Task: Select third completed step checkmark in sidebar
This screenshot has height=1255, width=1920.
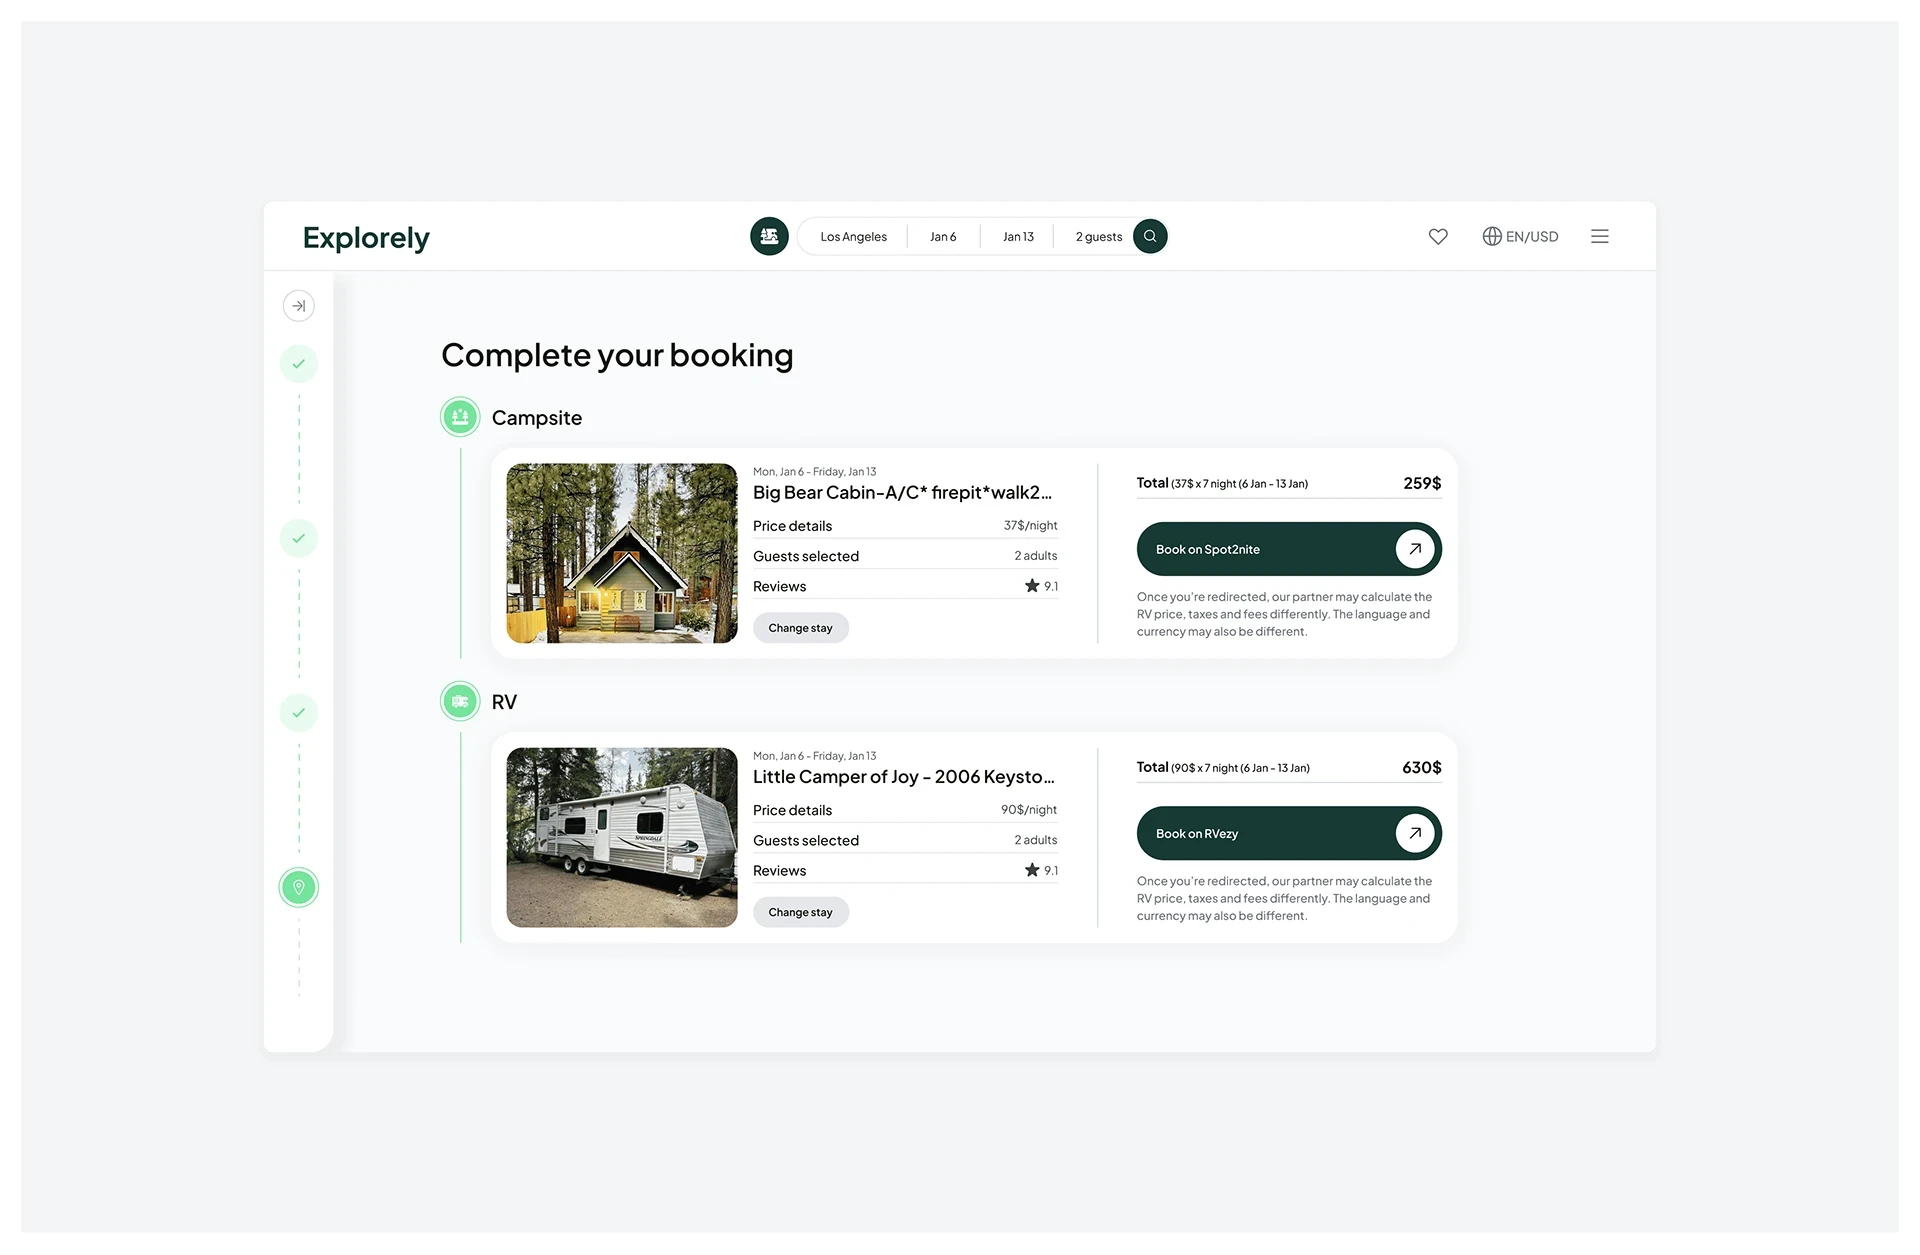Action: (299, 713)
